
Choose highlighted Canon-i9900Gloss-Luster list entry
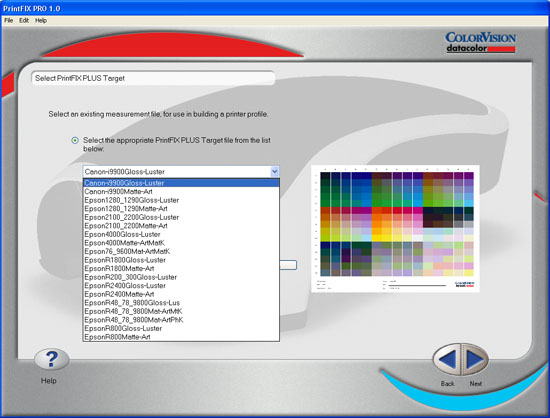coord(181,183)
